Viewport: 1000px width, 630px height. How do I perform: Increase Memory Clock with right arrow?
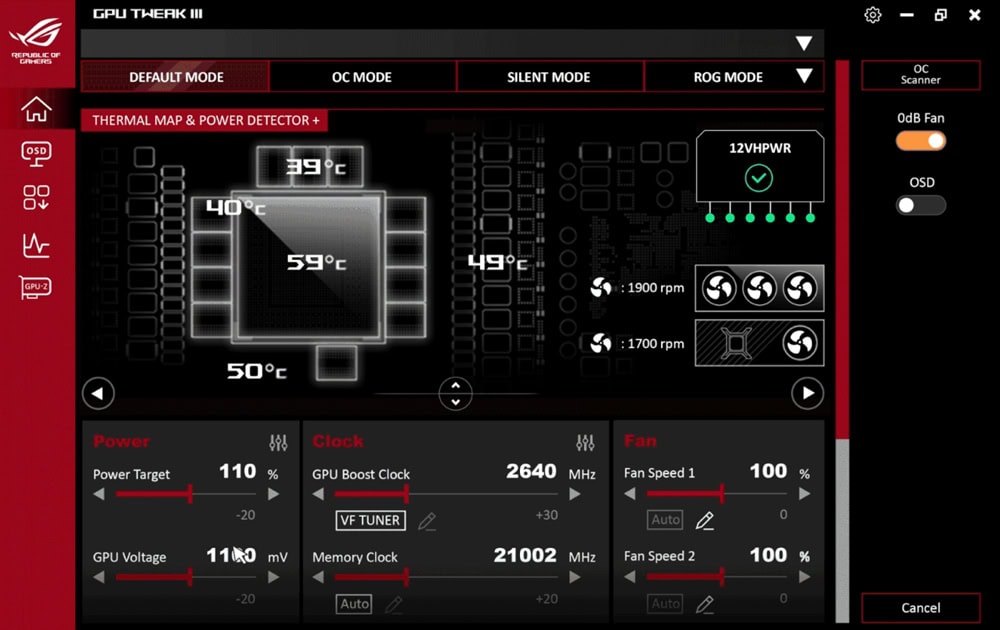[x=575, y=577]
